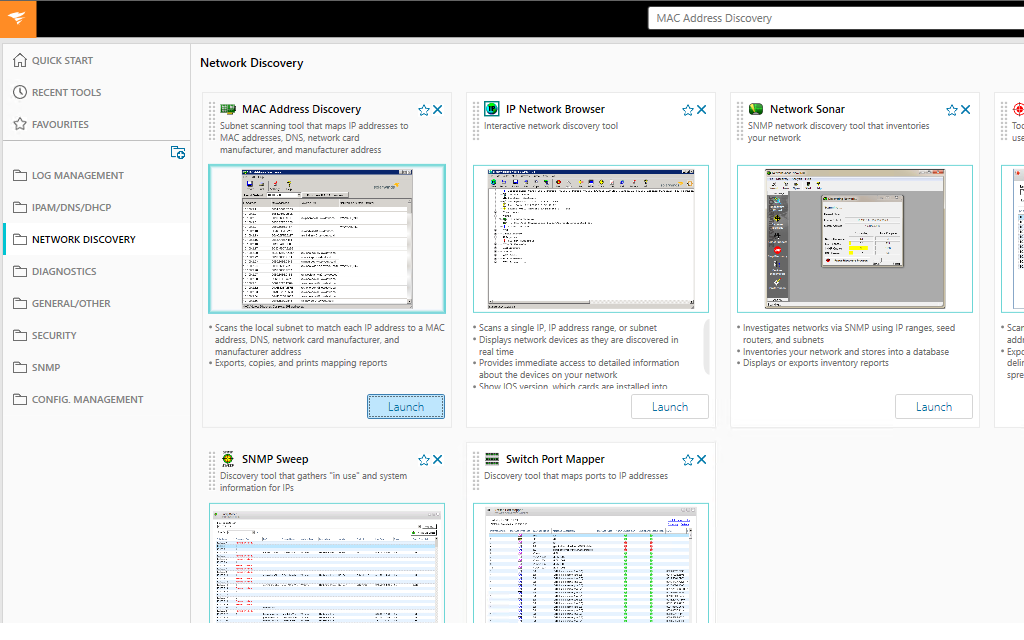
Task: Click the Network Sonar tool icon
Action: pos(755,109)
